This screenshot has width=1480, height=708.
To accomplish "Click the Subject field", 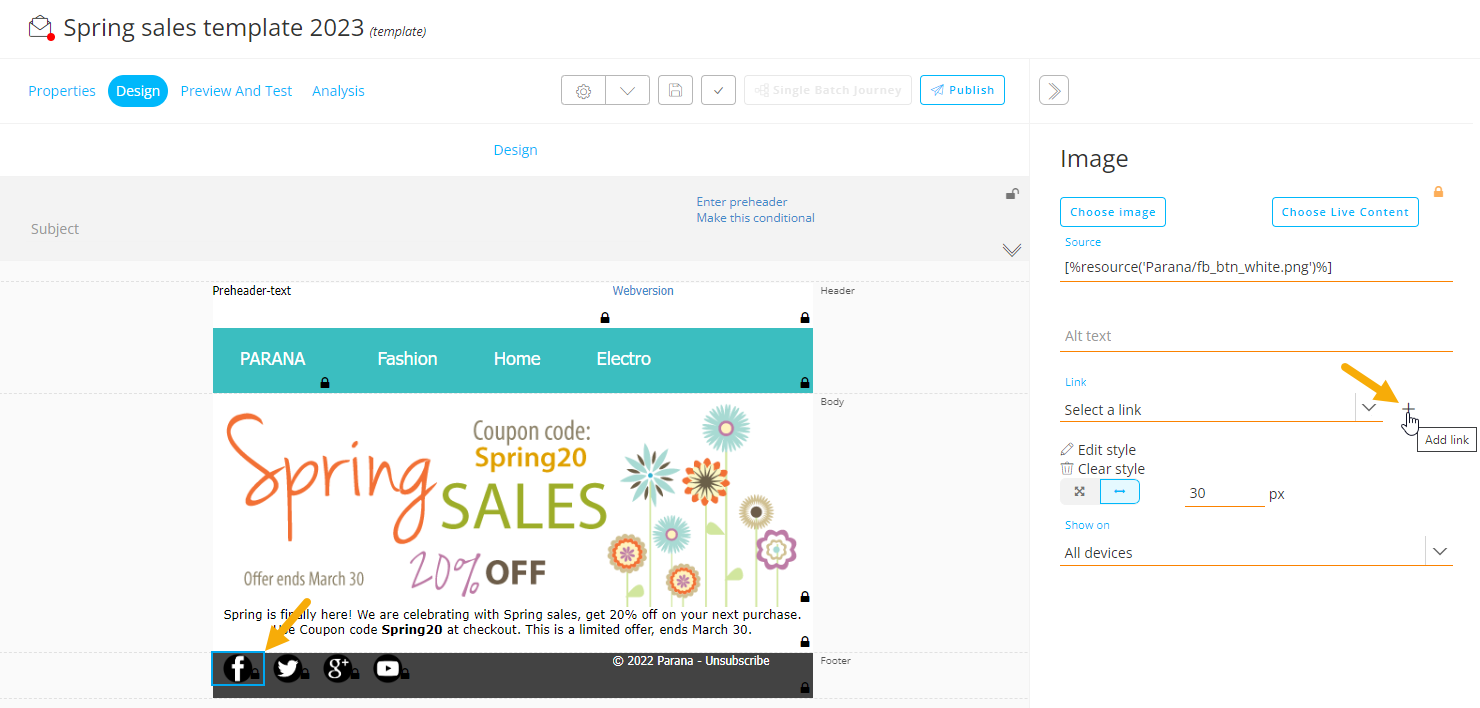I will (55, 229).
